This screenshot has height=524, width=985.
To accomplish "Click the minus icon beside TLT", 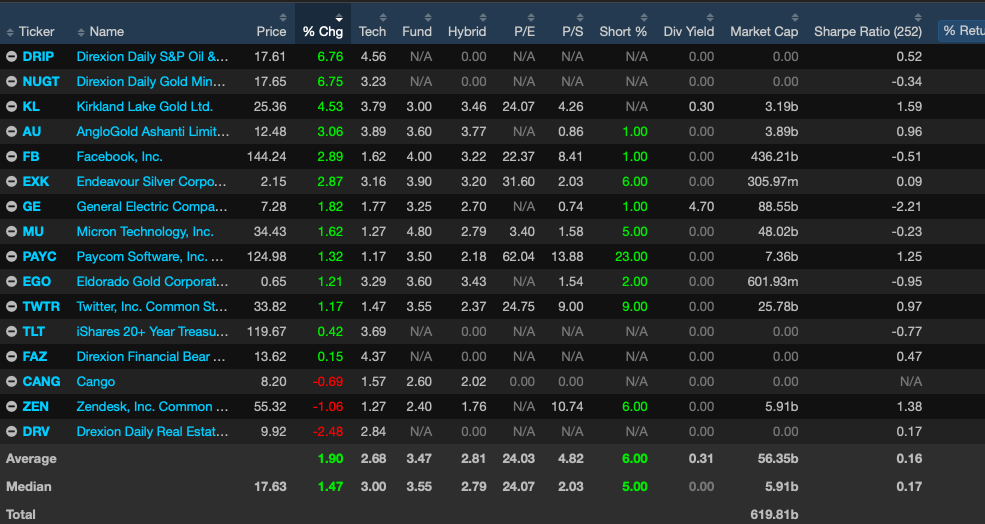I will click(x=11, y=332).
